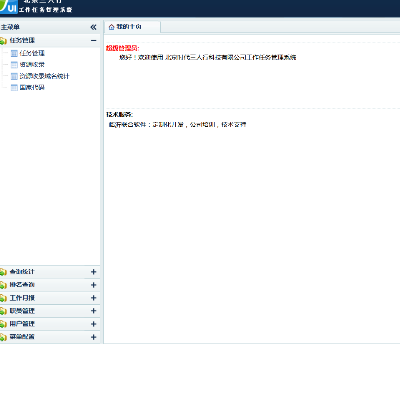The height and width of the screenshot is (400, 400).
Task: Click the folder icon beside 工作日报
Action: [3, 298]
